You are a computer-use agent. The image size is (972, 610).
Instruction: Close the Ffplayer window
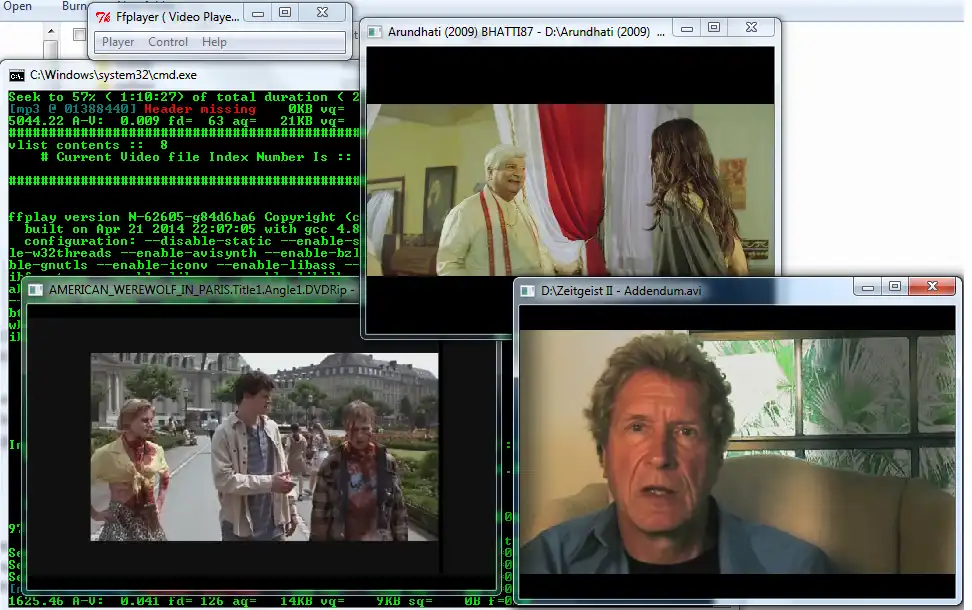coord(323,12)
